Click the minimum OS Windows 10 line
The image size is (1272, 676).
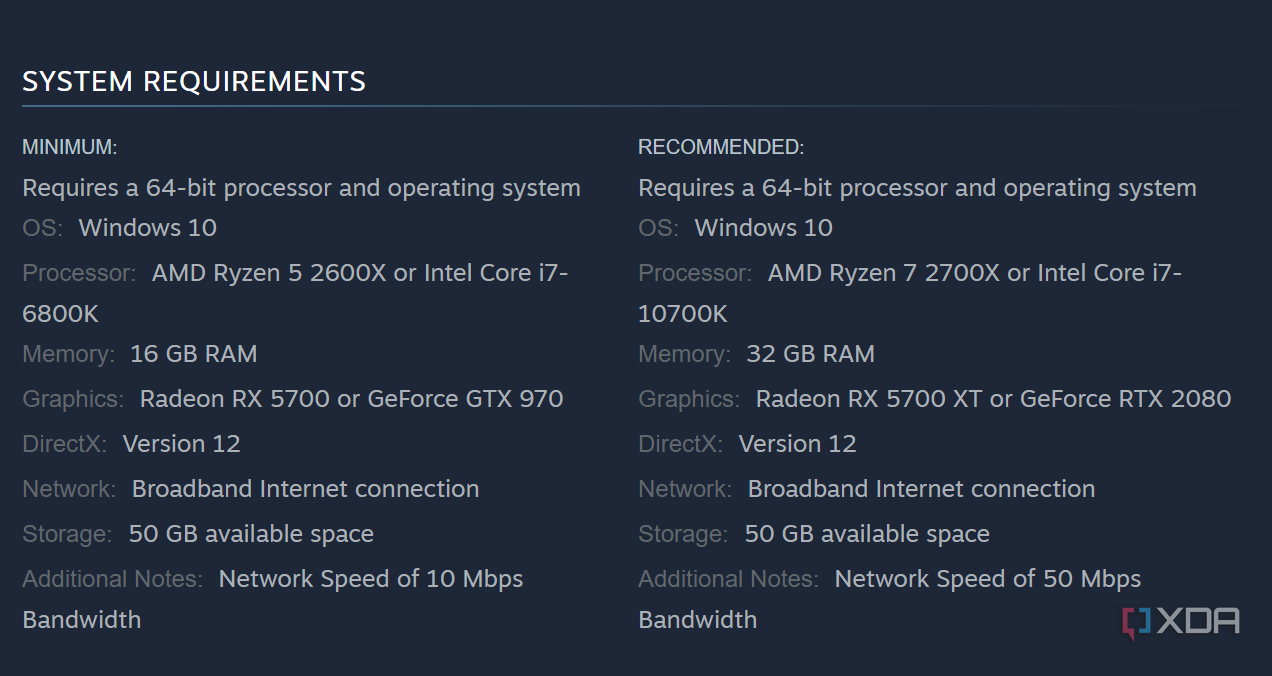coord(147,228)
